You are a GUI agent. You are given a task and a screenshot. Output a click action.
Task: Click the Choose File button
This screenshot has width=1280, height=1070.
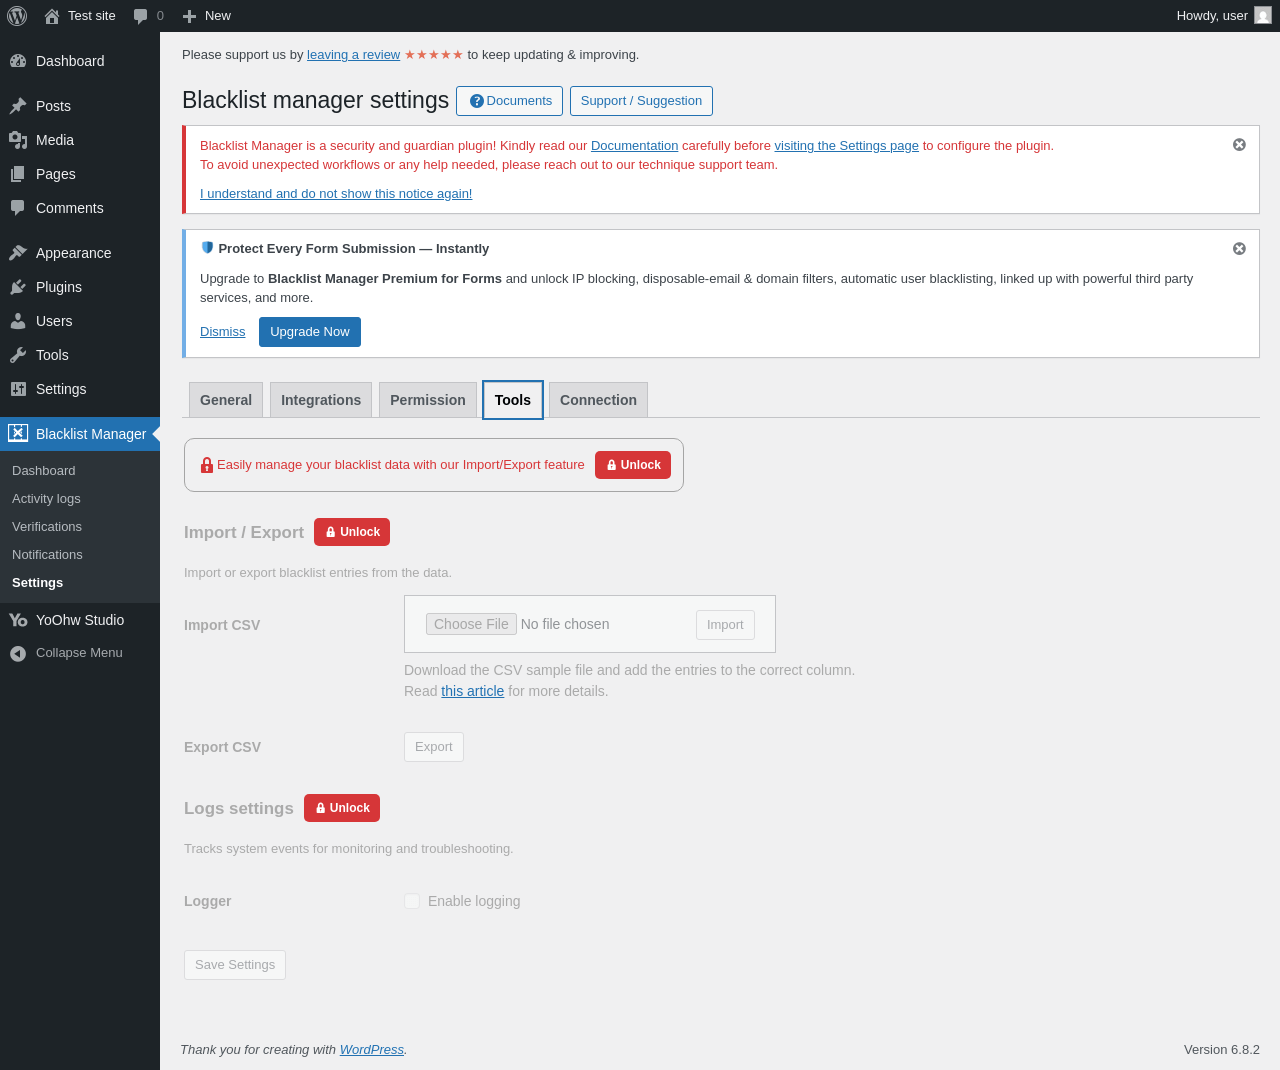[471, 624]
